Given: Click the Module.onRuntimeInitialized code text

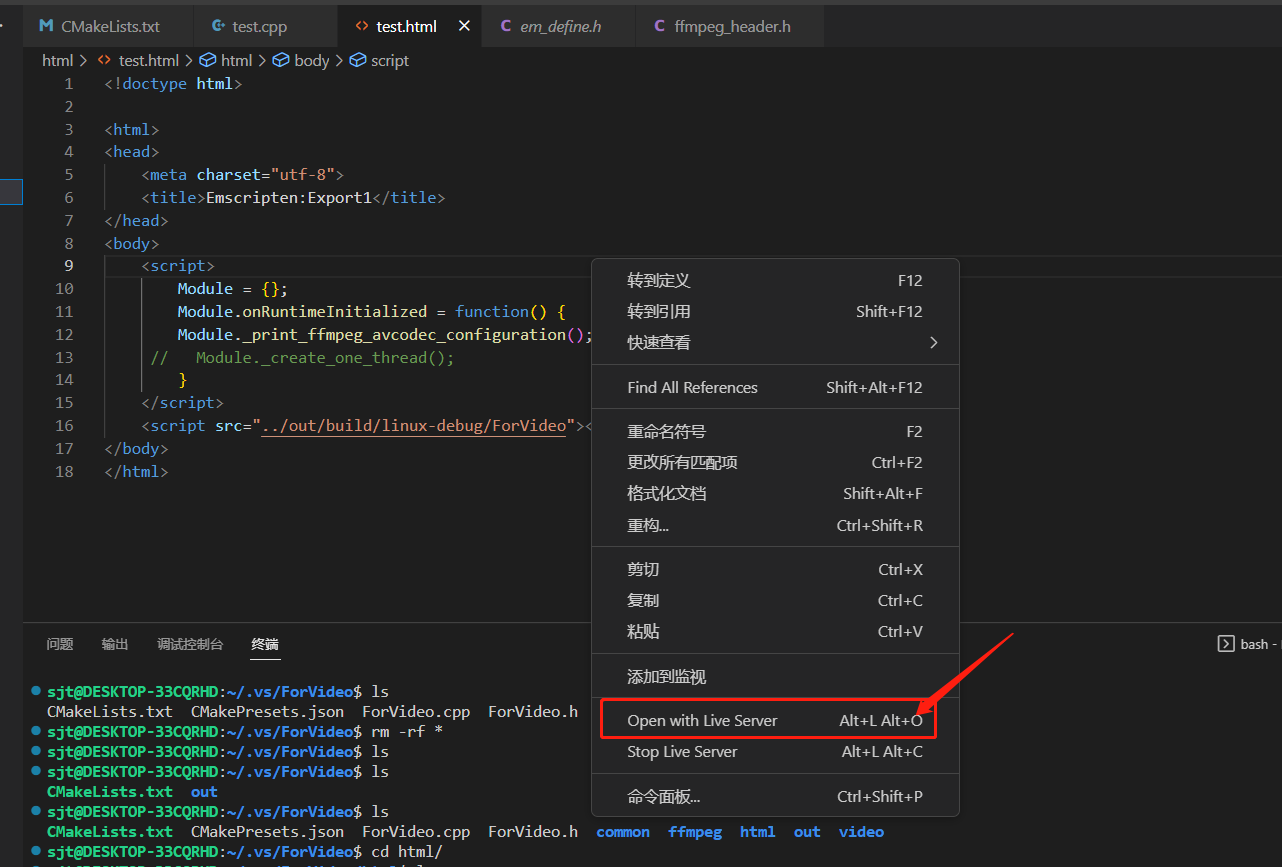Looking at the screenshot, I should pos(302,311).
